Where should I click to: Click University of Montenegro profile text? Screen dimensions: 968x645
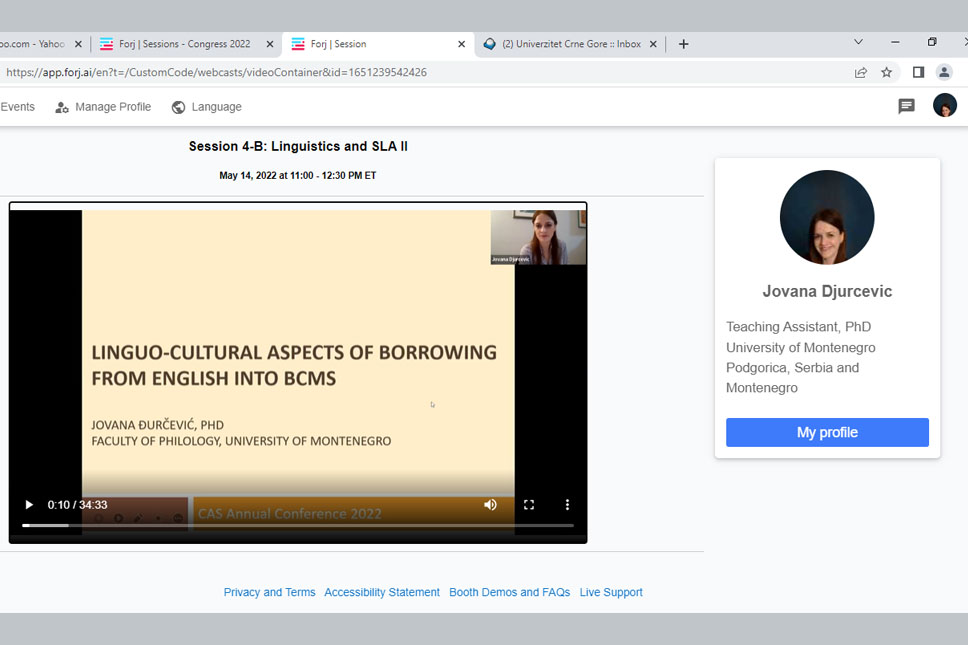click(x=801, y=347)
